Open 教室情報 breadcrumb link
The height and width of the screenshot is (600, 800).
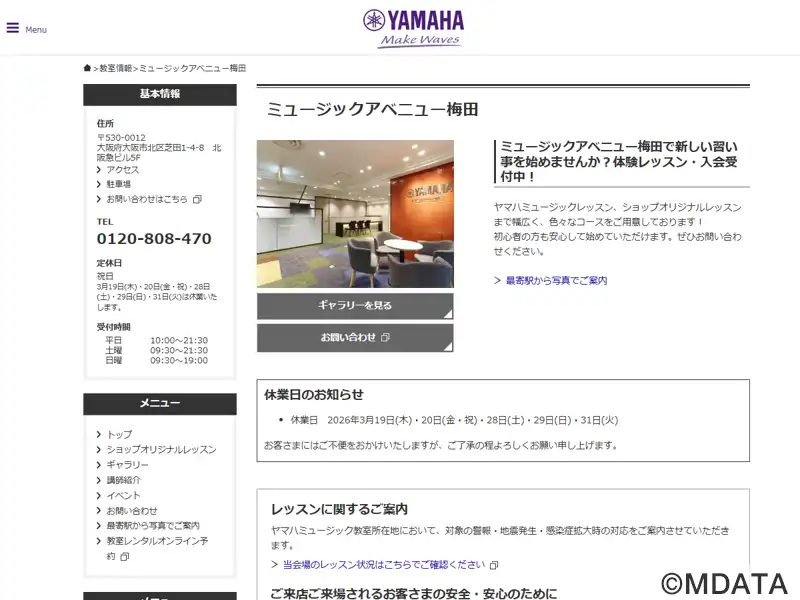116,68
